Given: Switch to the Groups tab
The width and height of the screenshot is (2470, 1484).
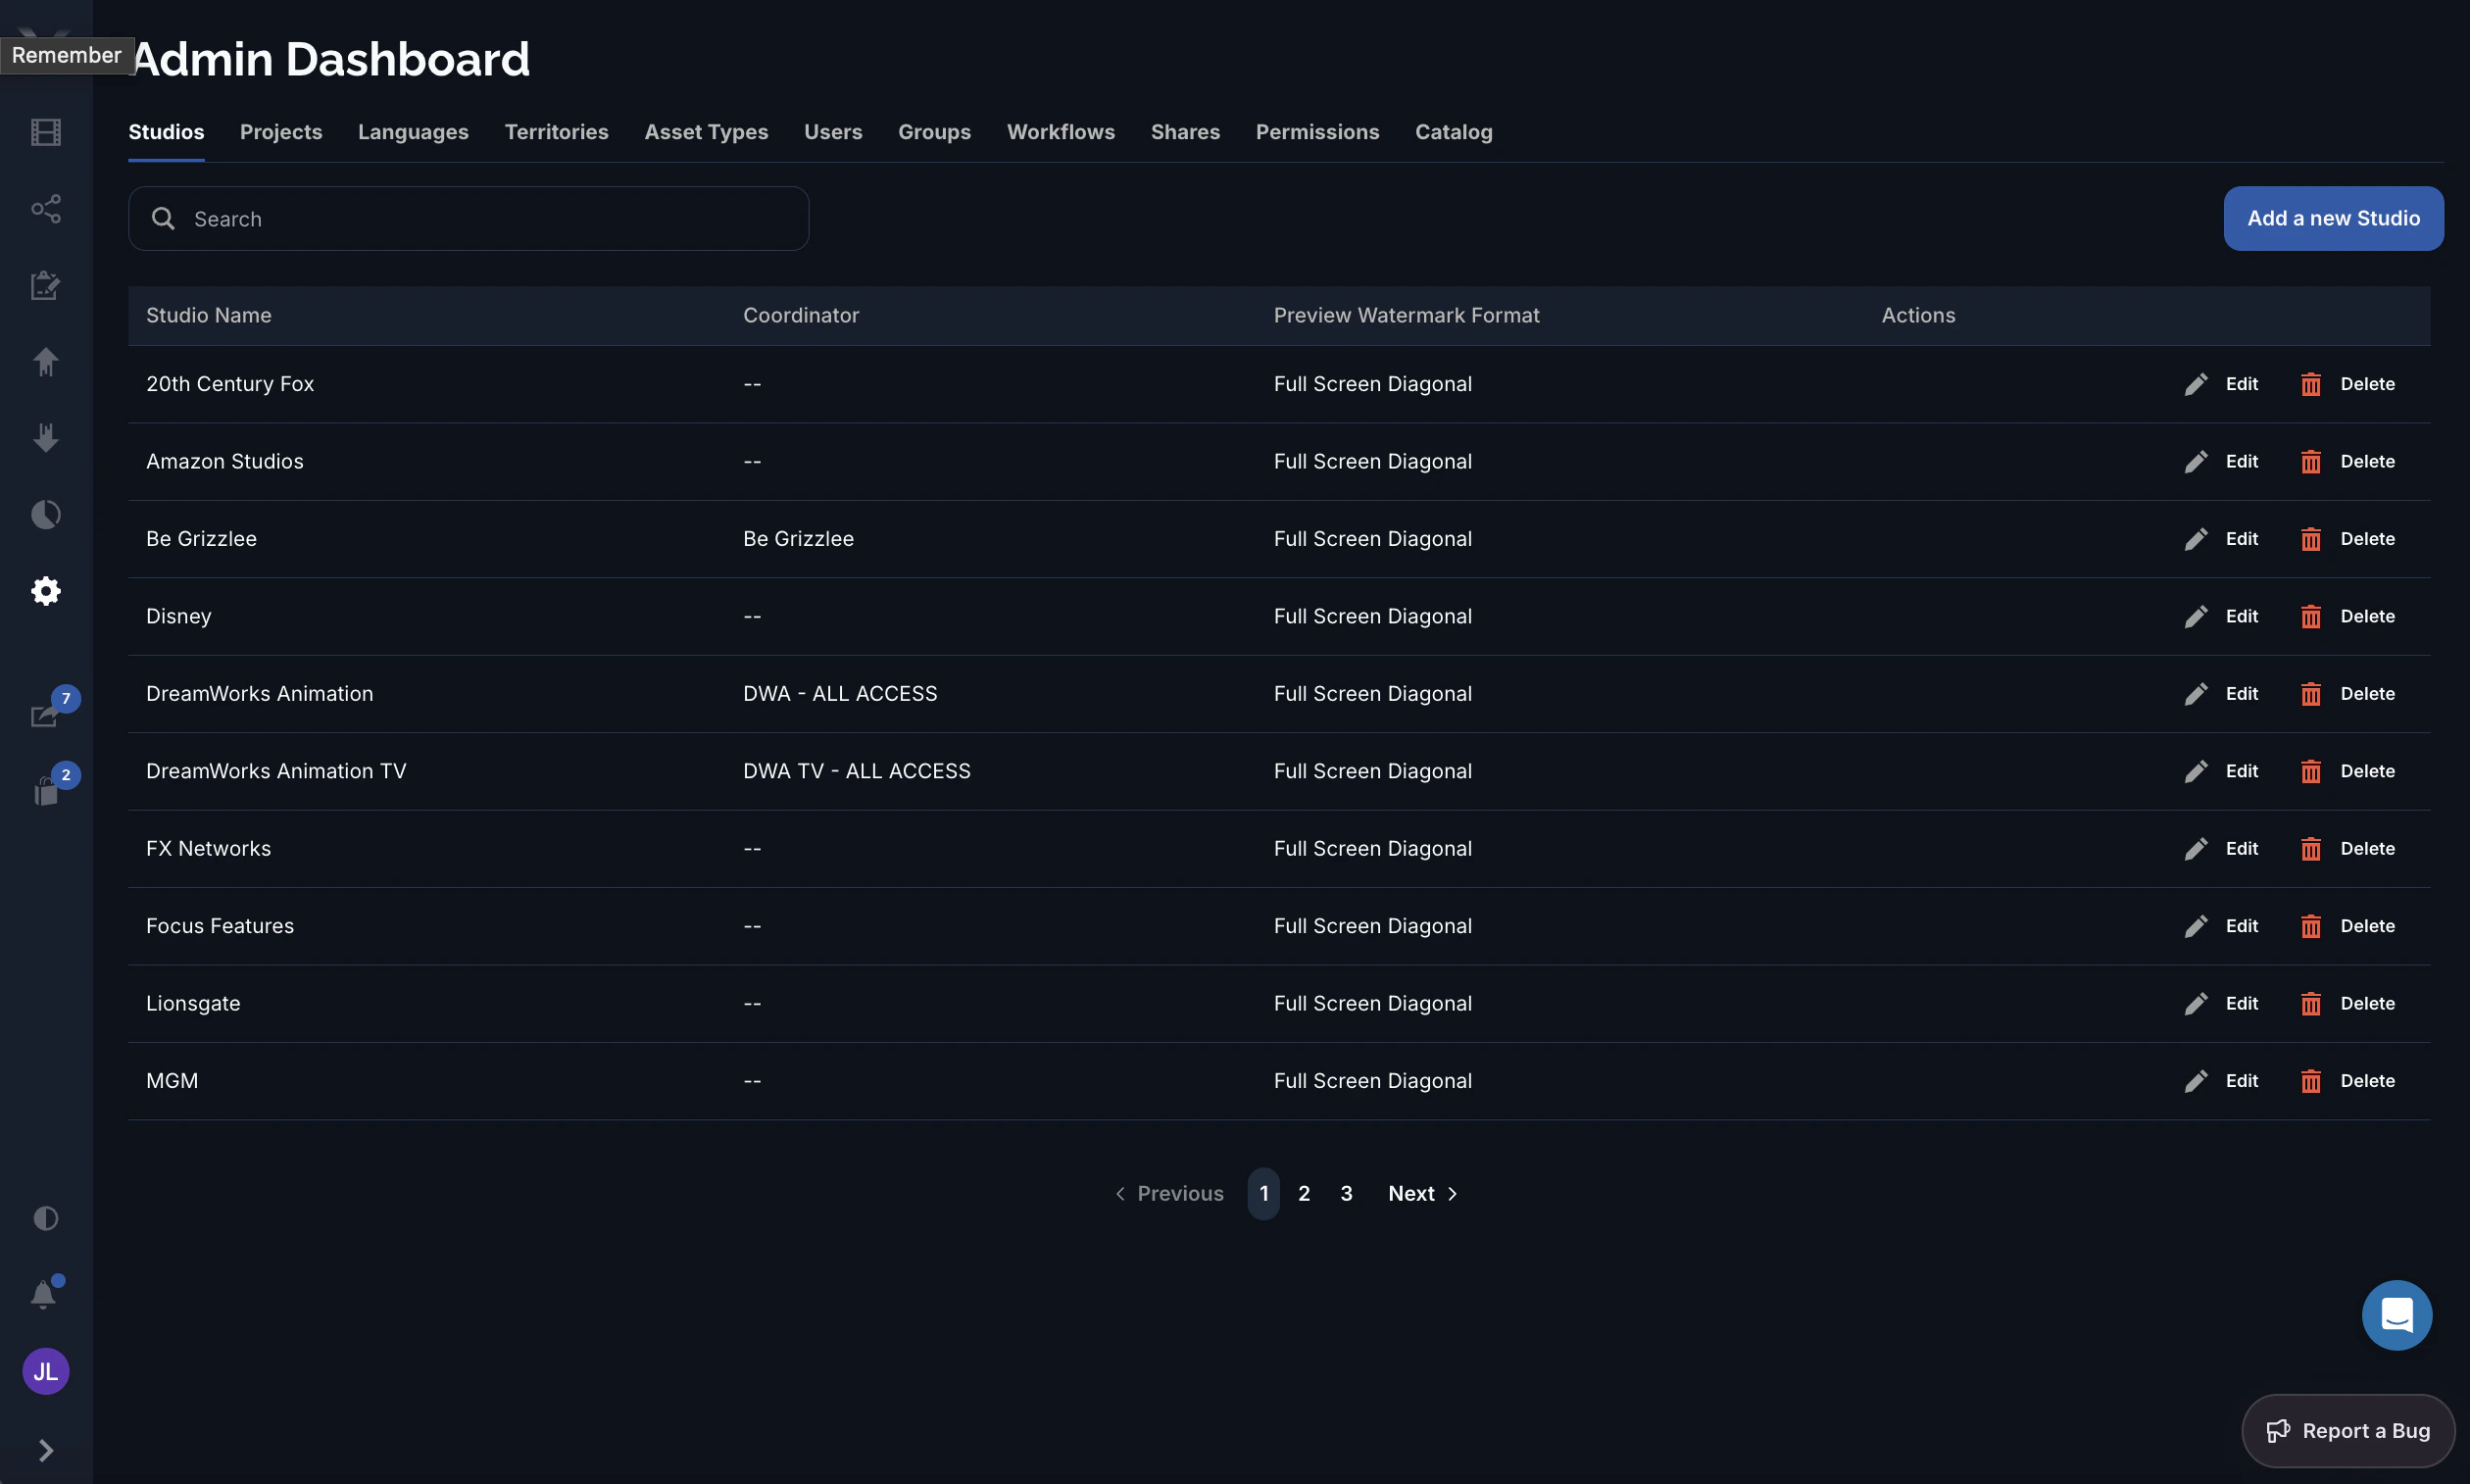Looking at the screenshot, I should tap(934, 132).
